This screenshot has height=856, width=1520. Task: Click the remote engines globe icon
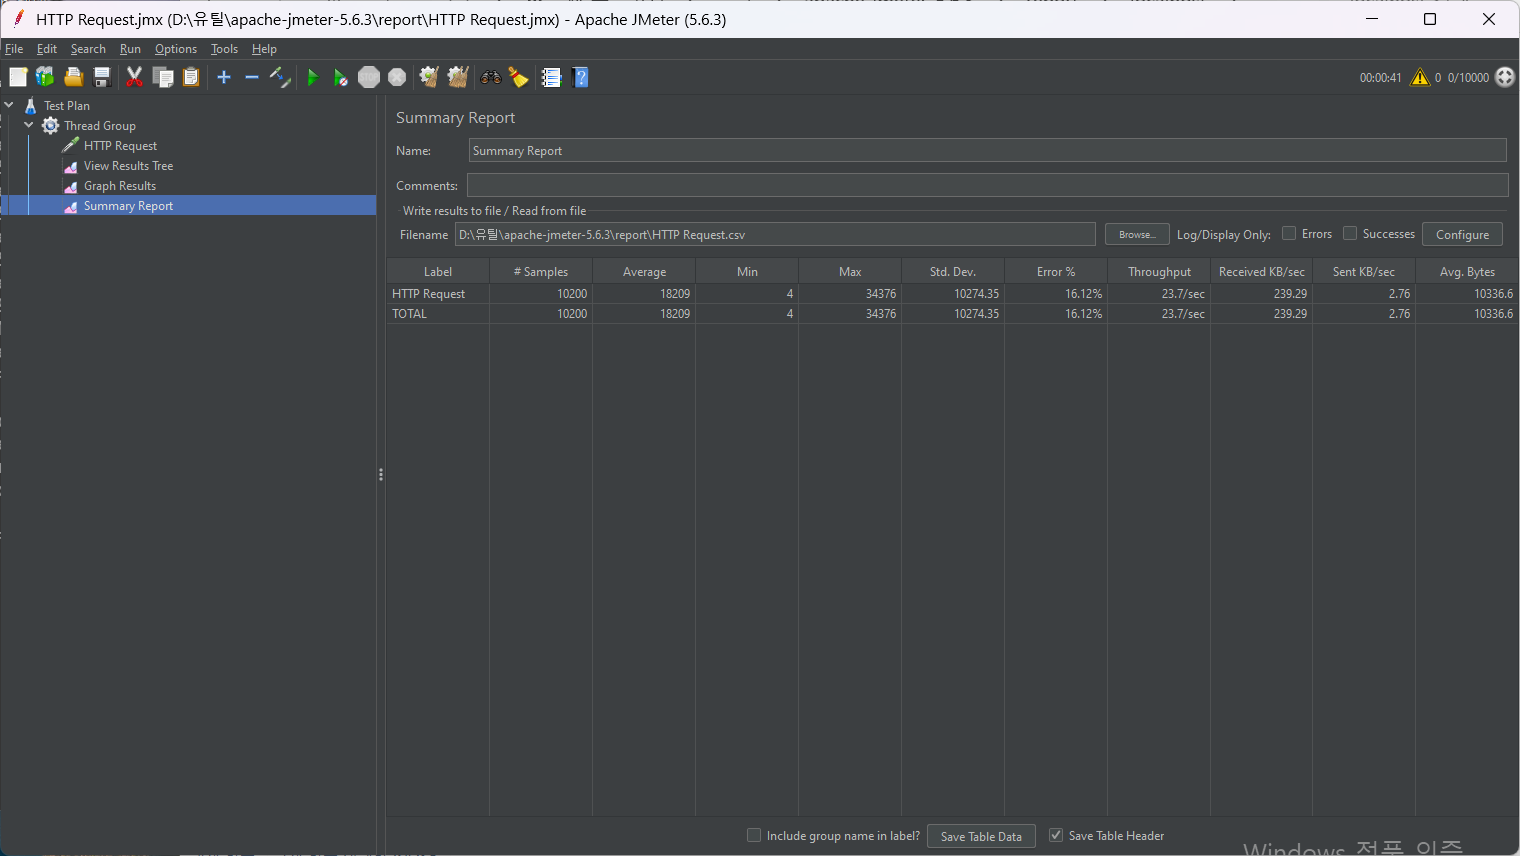1505,77
